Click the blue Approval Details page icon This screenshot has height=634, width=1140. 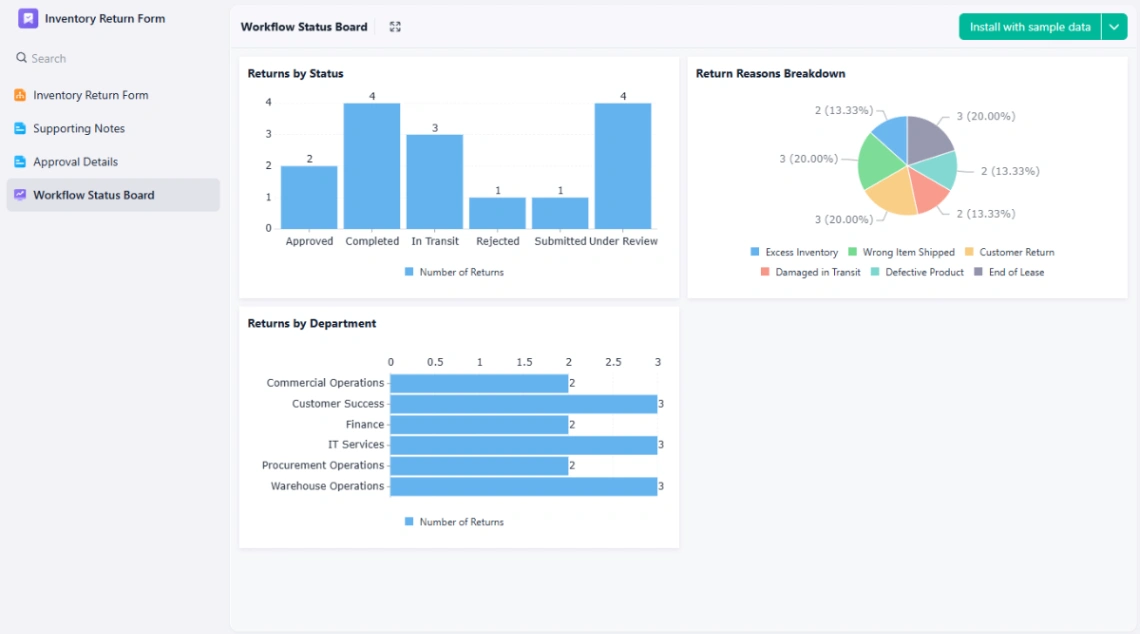[20, 161]
